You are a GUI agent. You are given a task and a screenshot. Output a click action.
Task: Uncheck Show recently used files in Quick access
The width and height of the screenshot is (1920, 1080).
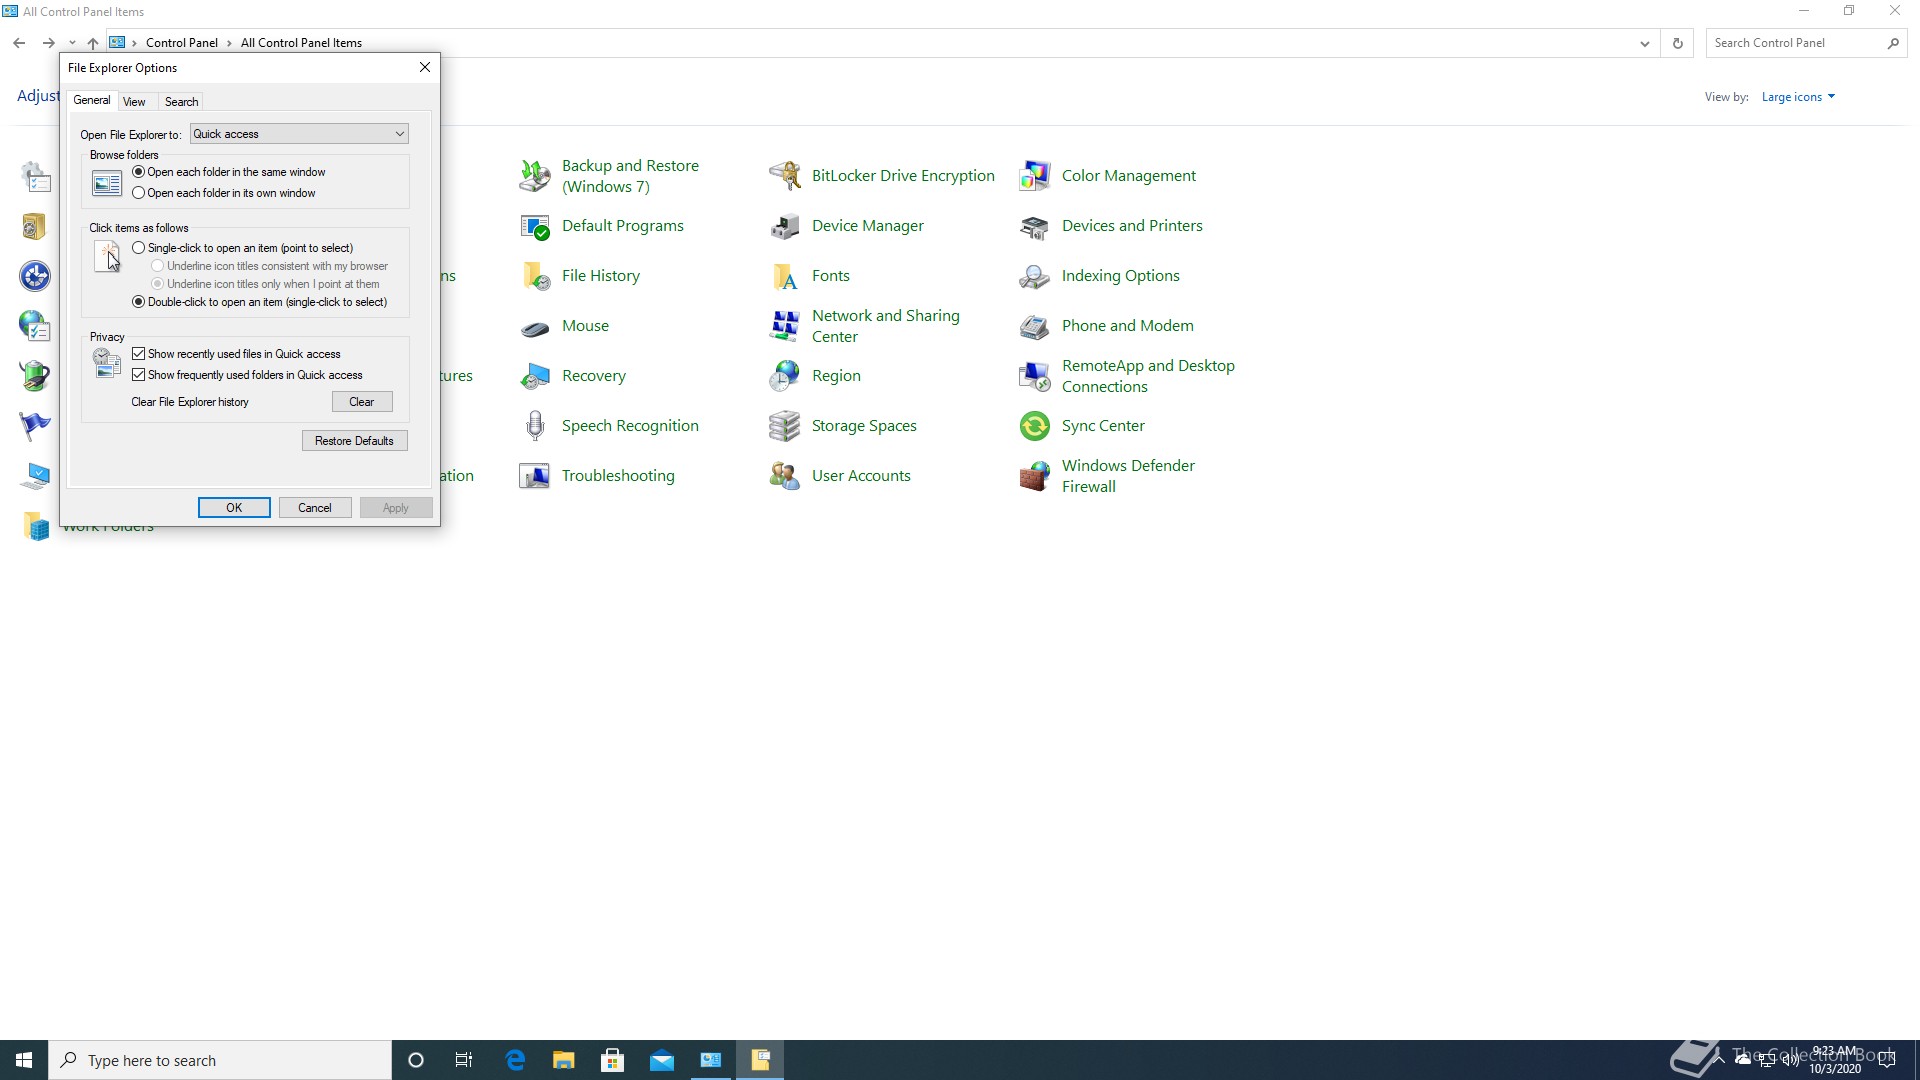click(x=139, y=354)
